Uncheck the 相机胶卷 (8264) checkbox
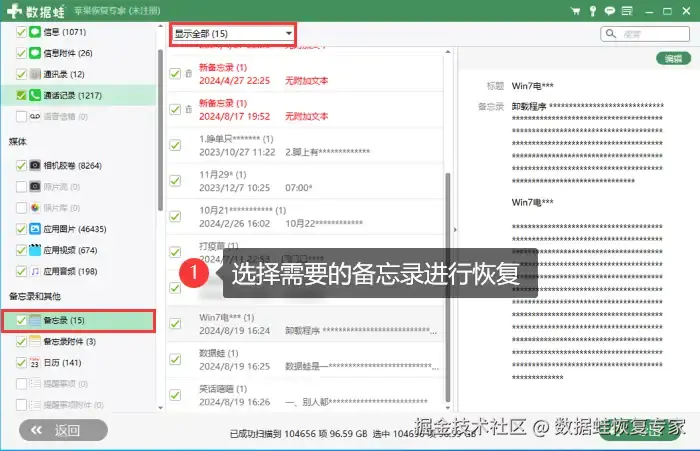 click(x=21, y=165)
